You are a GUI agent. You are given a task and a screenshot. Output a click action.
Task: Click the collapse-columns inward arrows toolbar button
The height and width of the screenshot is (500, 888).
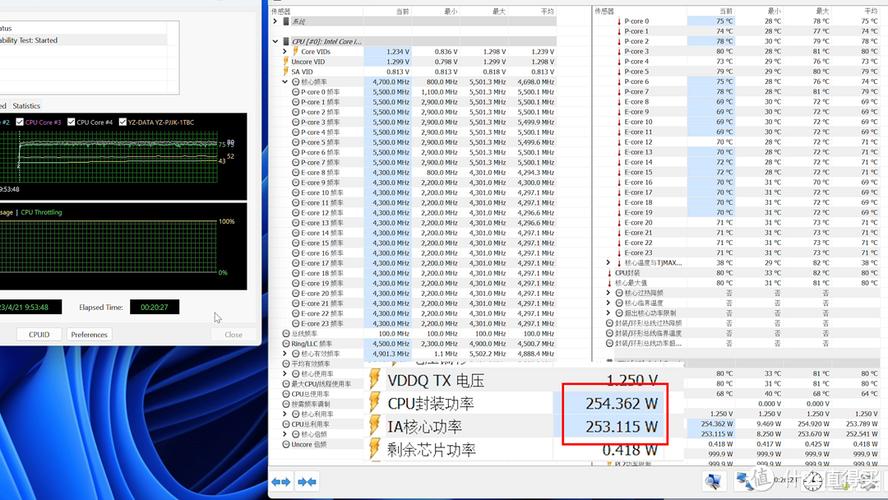pos(307,482)
